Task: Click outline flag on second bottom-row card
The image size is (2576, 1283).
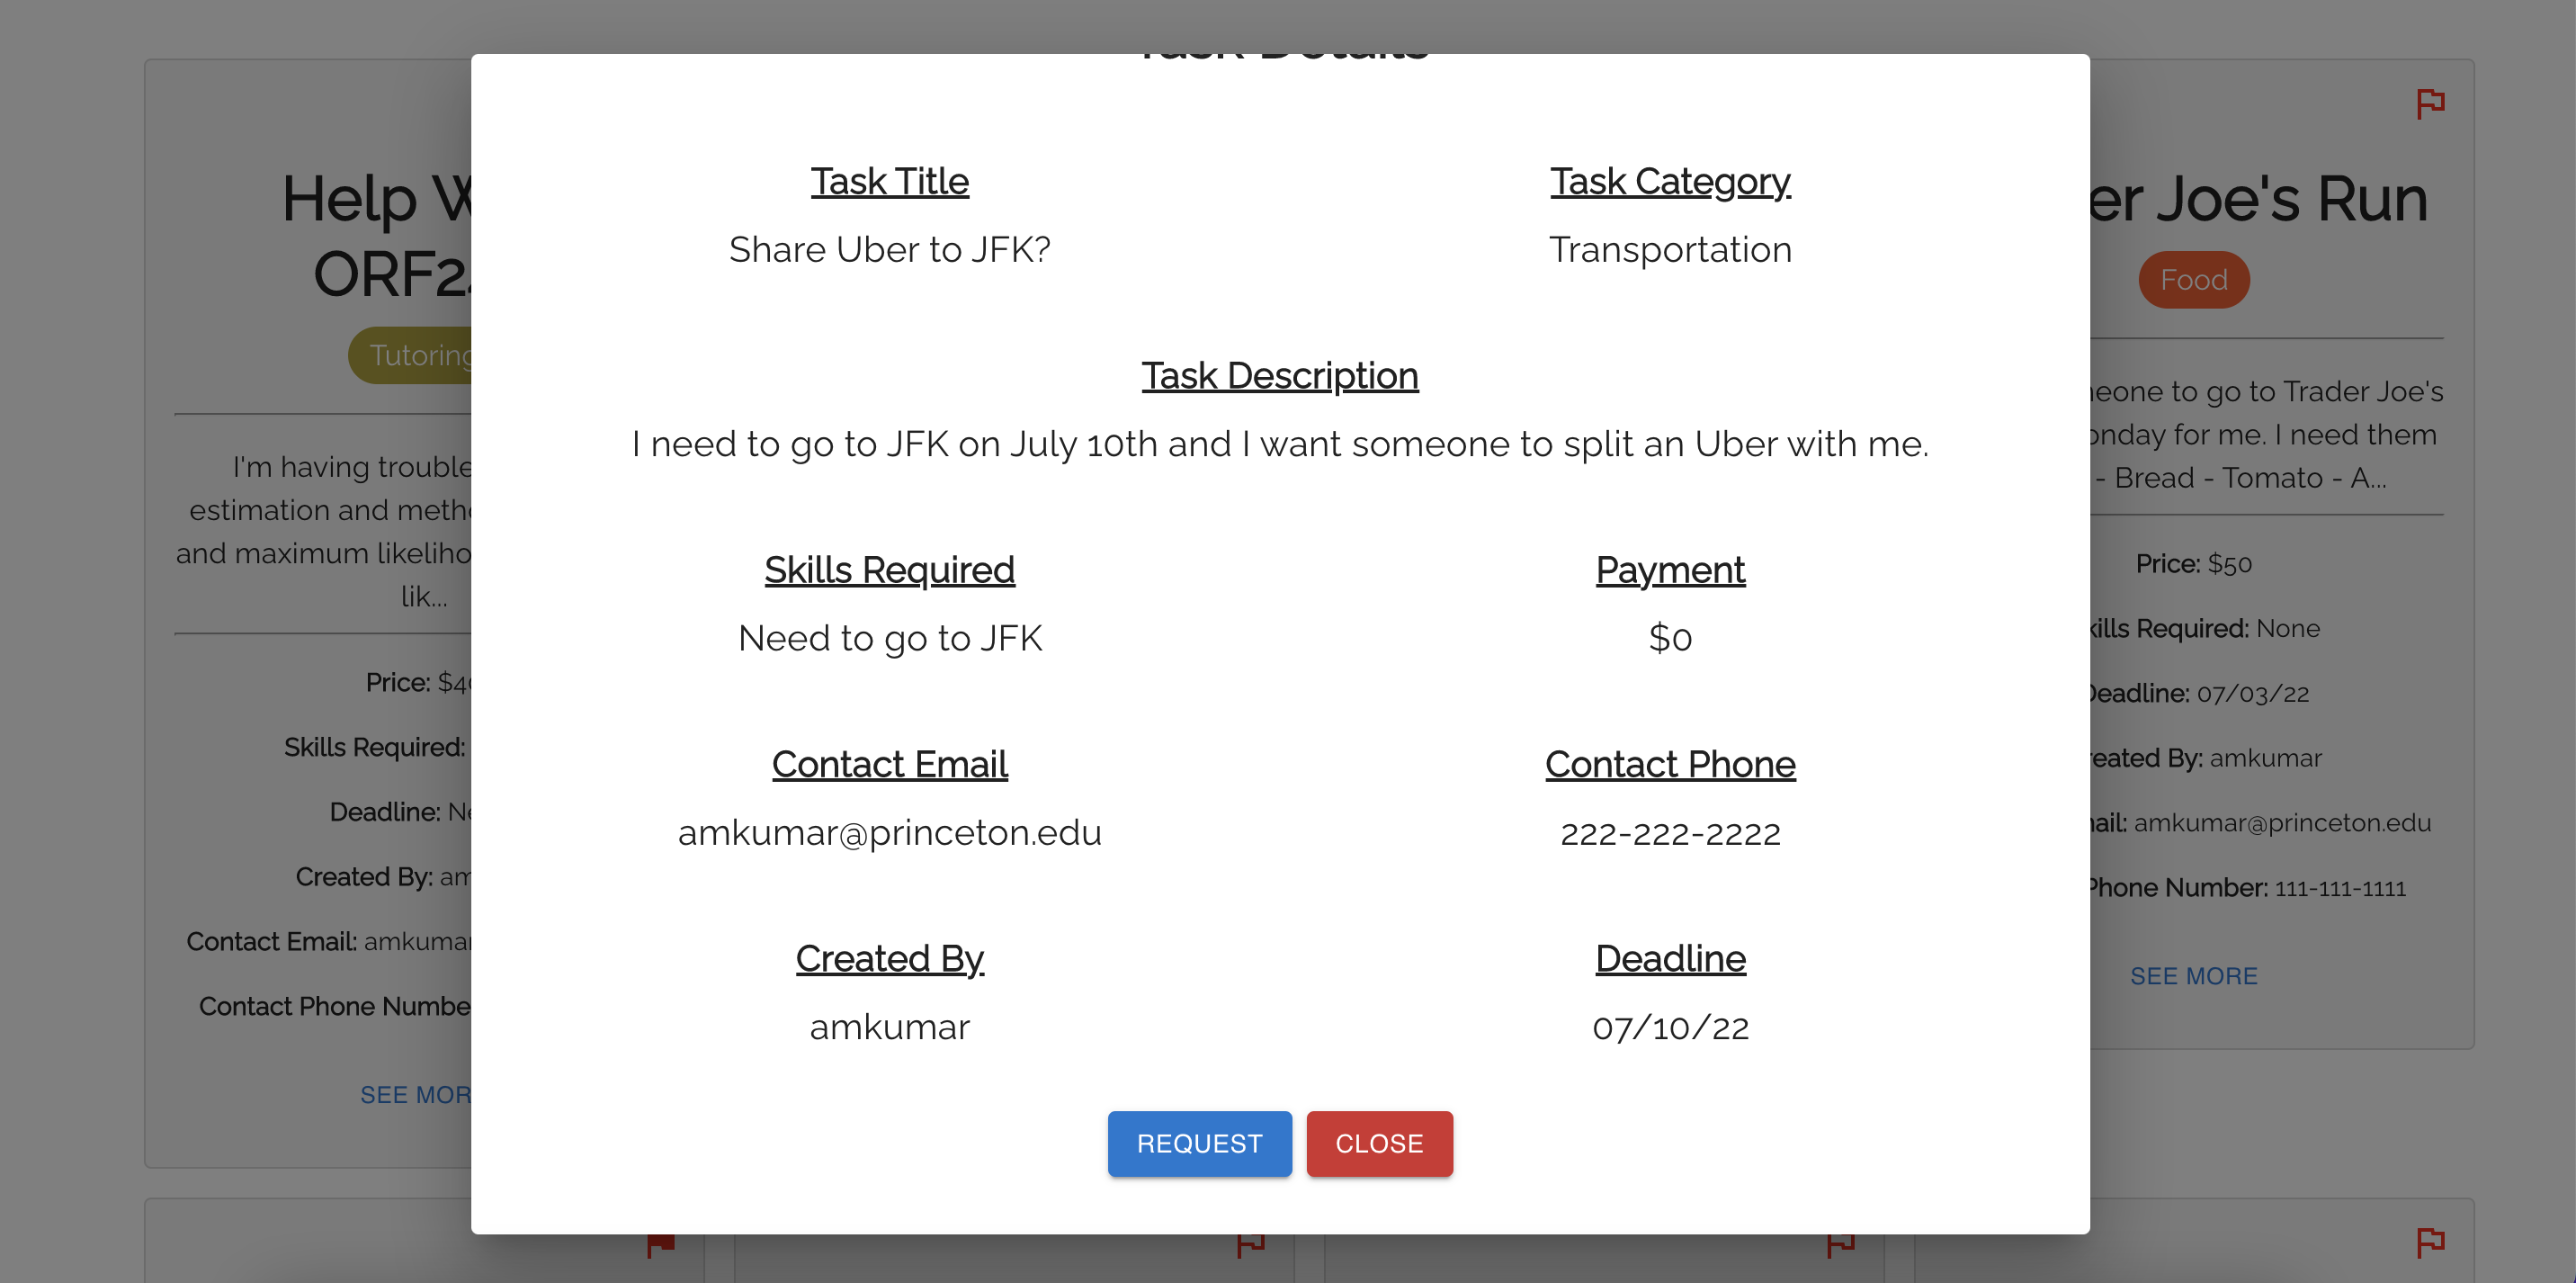Action: click(1250, 1245)
